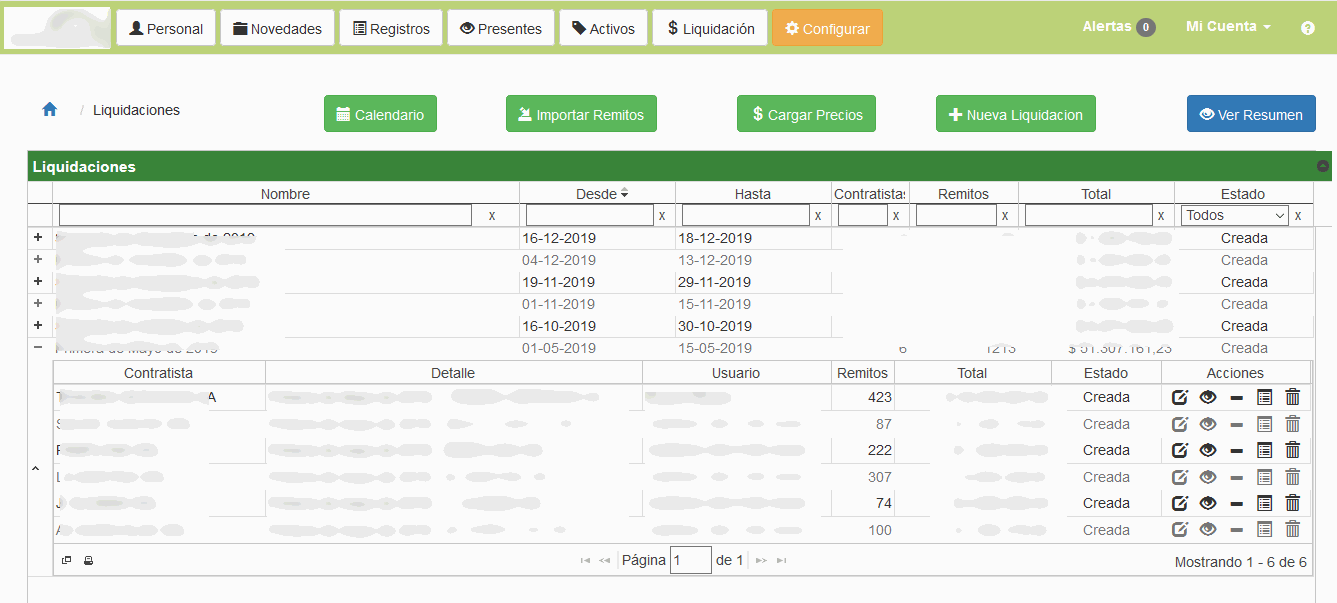Open Ver Resumen
This screenshot has width=1337, height=603.
point(1251,114)
